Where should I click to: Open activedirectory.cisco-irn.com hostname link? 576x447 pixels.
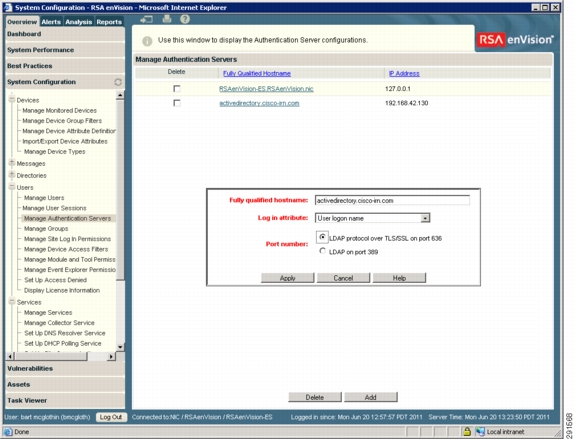tap(259, 103)
